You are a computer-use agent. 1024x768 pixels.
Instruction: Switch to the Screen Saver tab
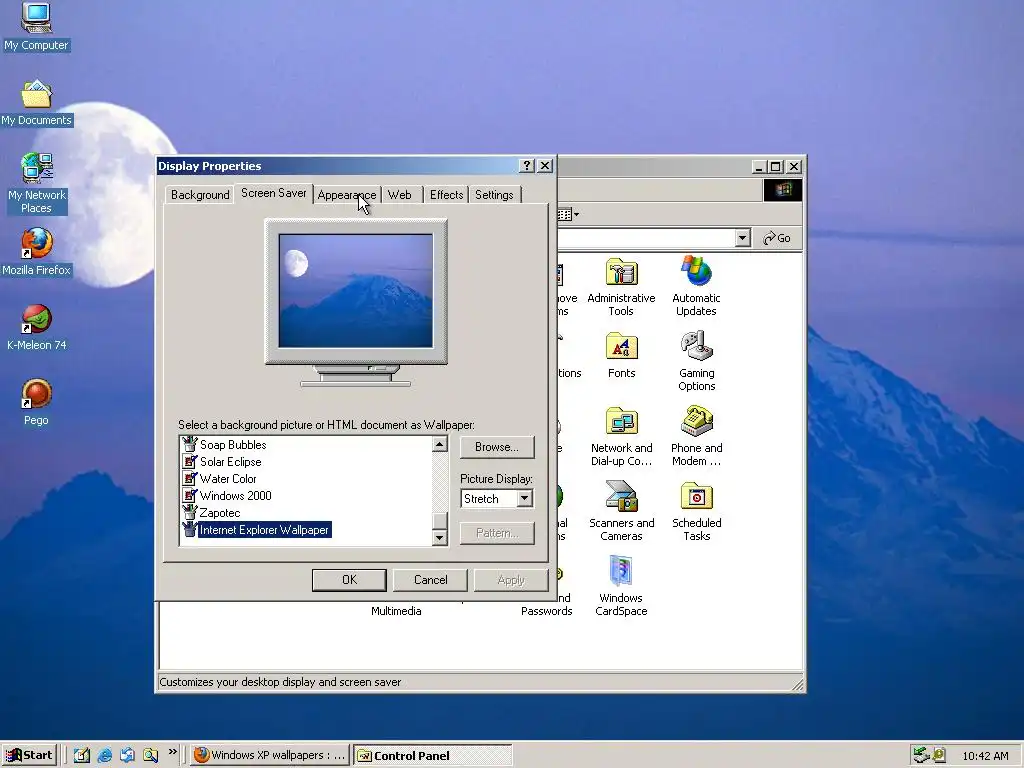[x=274, y=193]
